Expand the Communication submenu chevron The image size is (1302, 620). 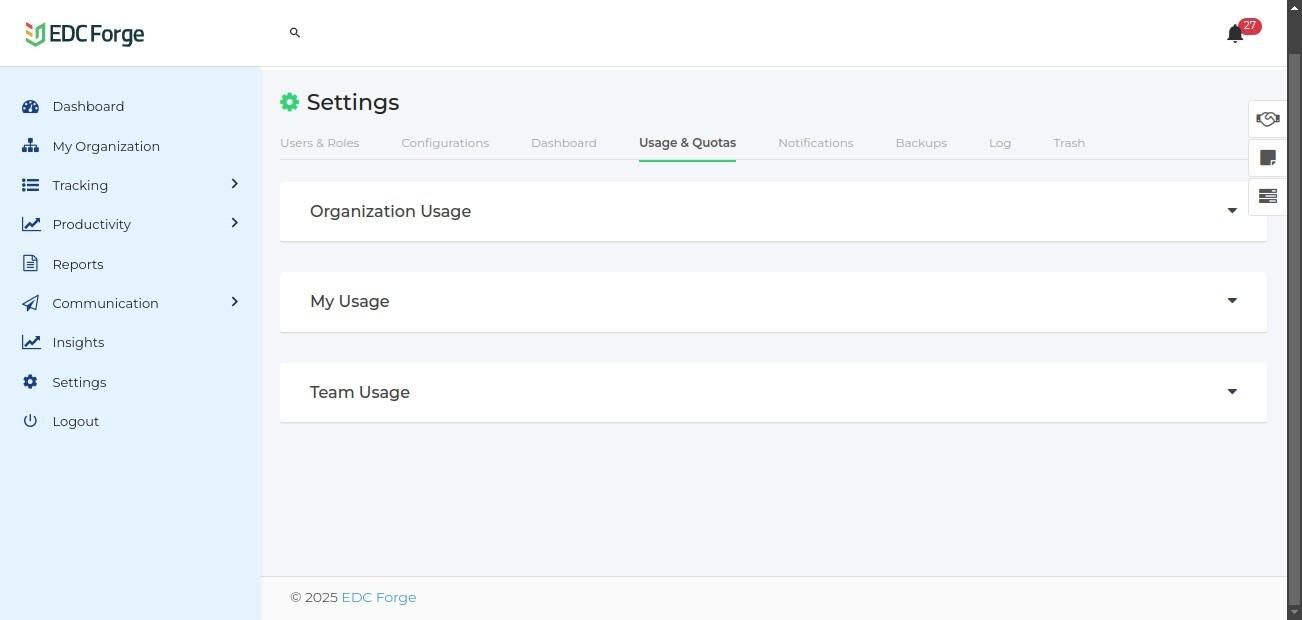[x=235, y=302]
